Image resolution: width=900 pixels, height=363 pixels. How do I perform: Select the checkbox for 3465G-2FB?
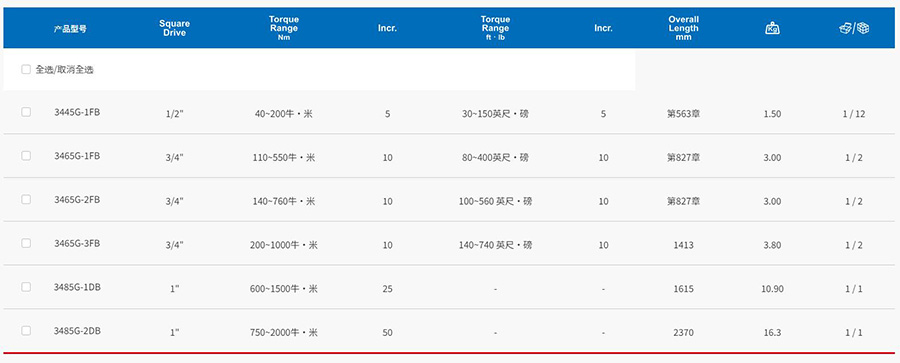point(26,199)
